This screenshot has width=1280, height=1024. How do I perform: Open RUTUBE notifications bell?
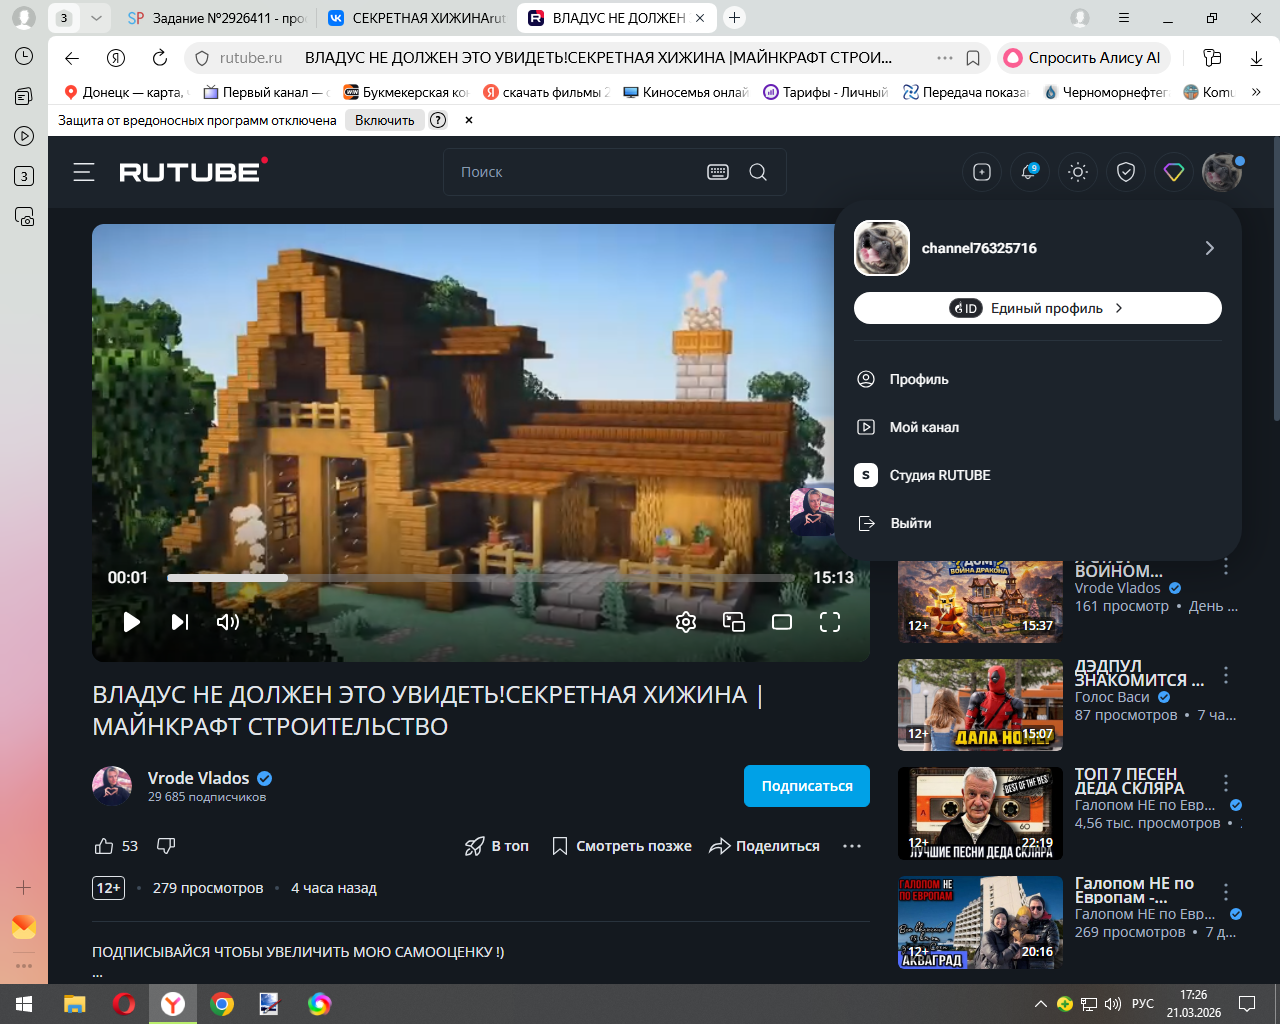click(x=1029, y=172)
